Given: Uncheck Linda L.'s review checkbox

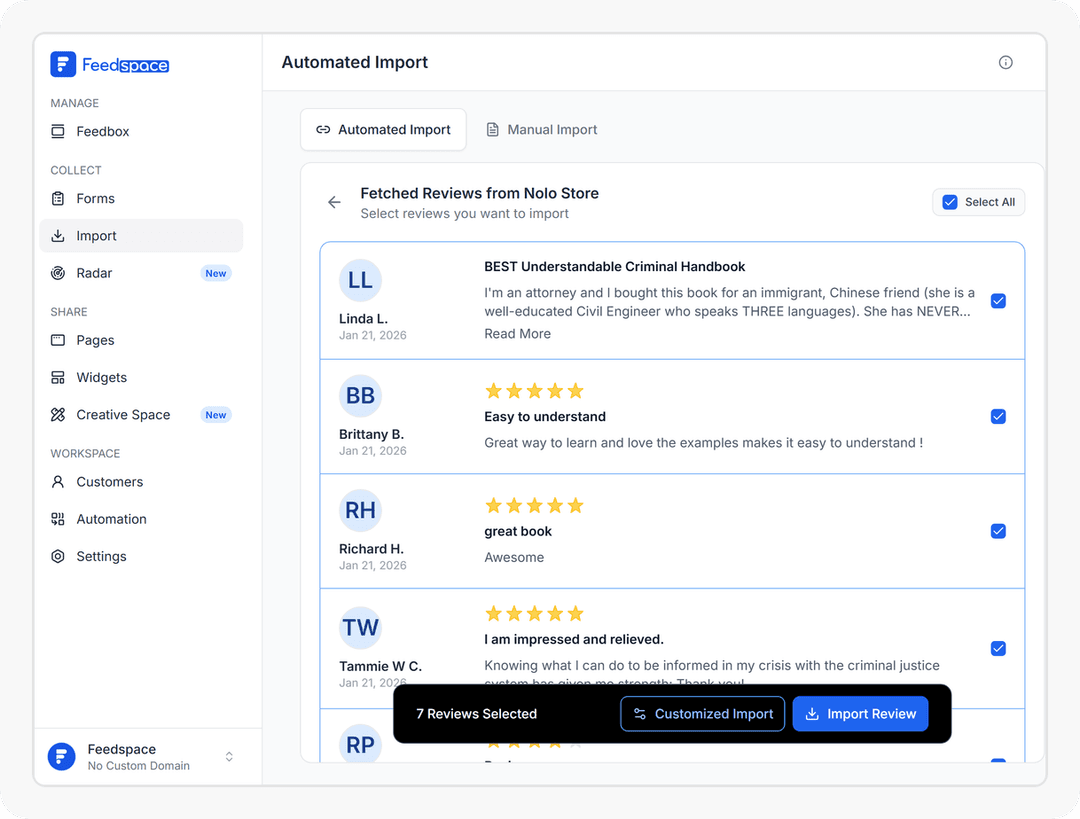Looking at the screenshot, I should tap(998, 301).
